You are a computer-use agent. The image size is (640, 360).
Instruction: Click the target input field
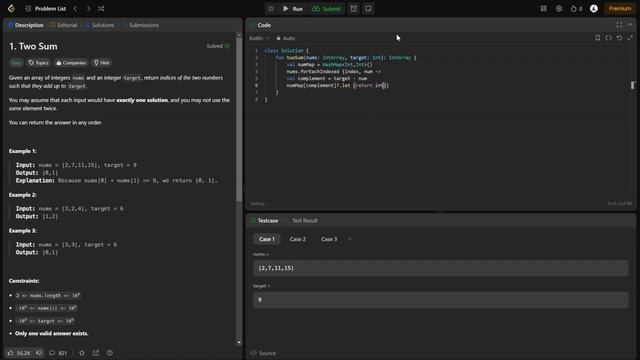pyautogui.click(x=440, y=300)
